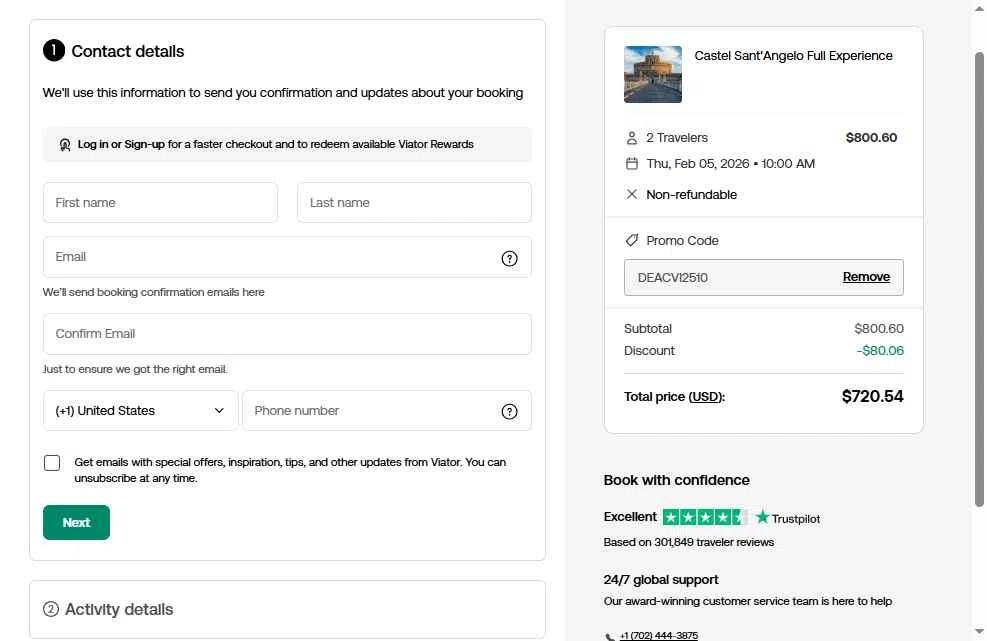987x641 pixels.
Task: Click the First name field
Action: [160, 203]
